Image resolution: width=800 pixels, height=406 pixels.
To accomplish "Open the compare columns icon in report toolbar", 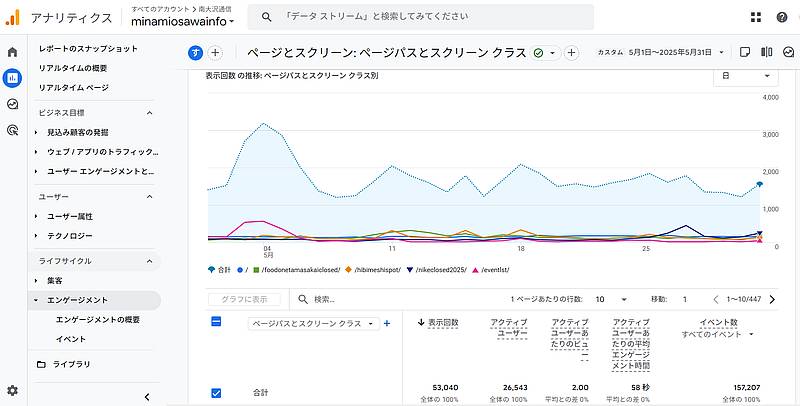I will [766, 52].
